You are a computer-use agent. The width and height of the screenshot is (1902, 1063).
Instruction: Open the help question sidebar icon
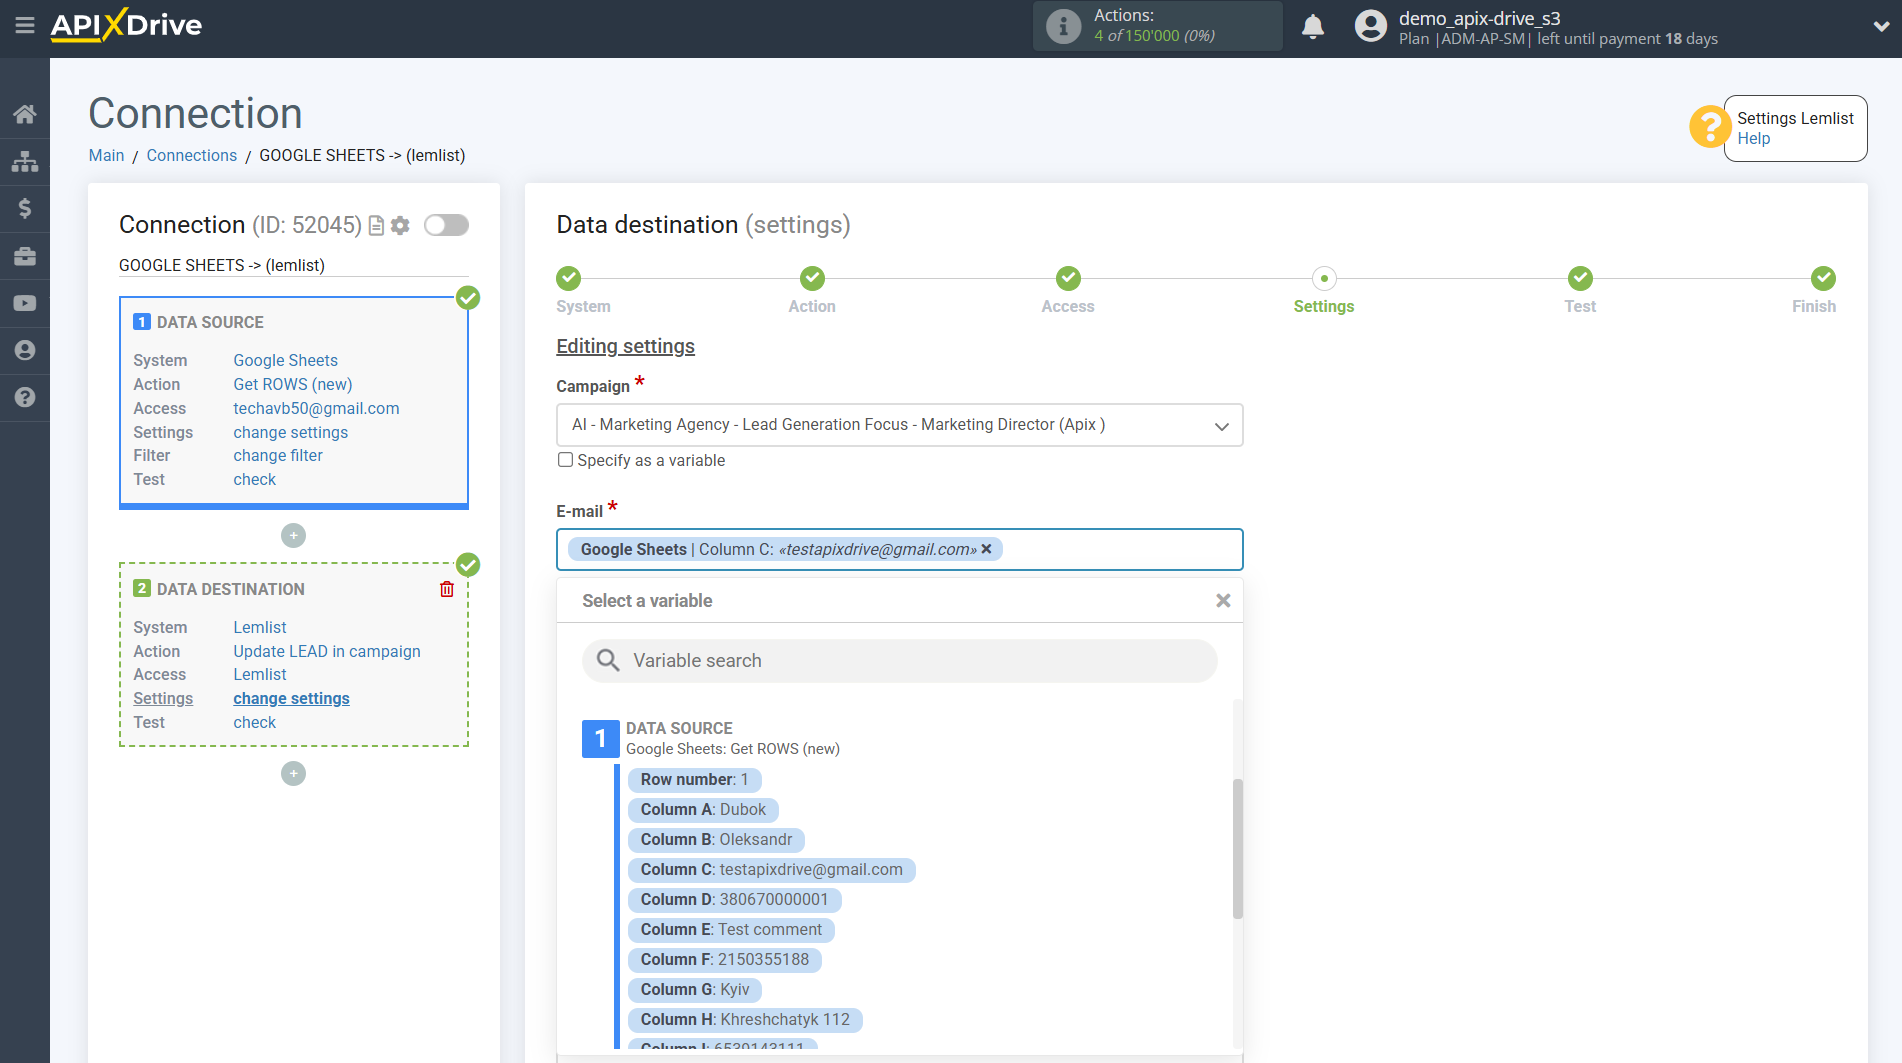25,397
